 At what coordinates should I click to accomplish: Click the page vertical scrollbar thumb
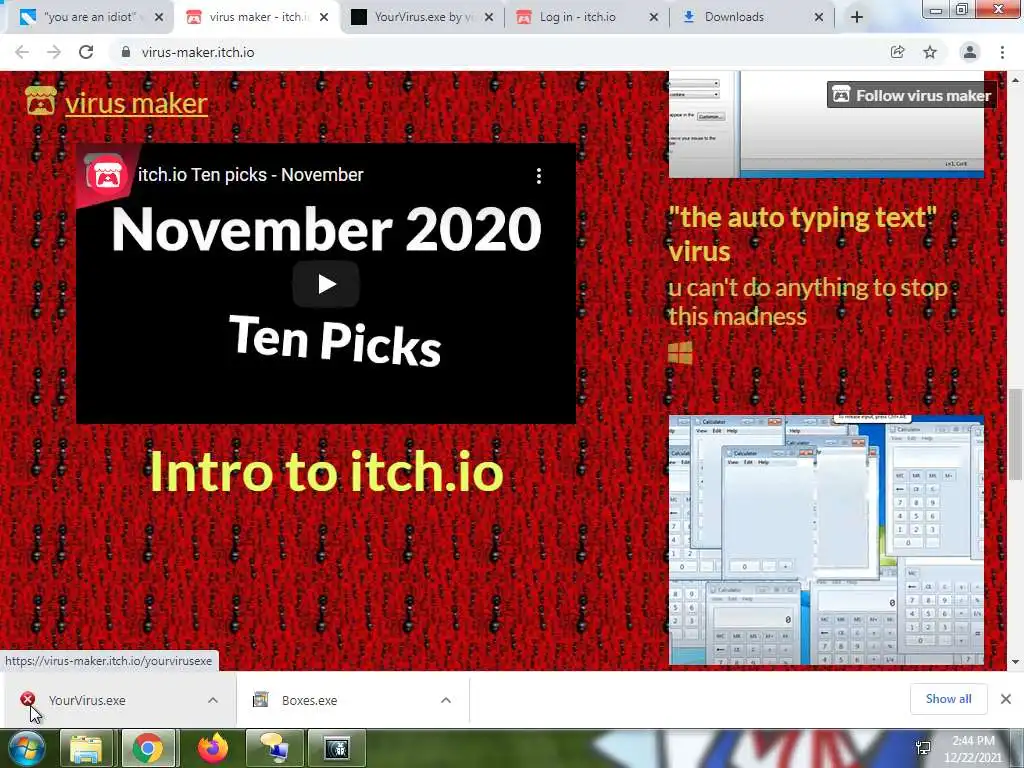pos(1015,434)
